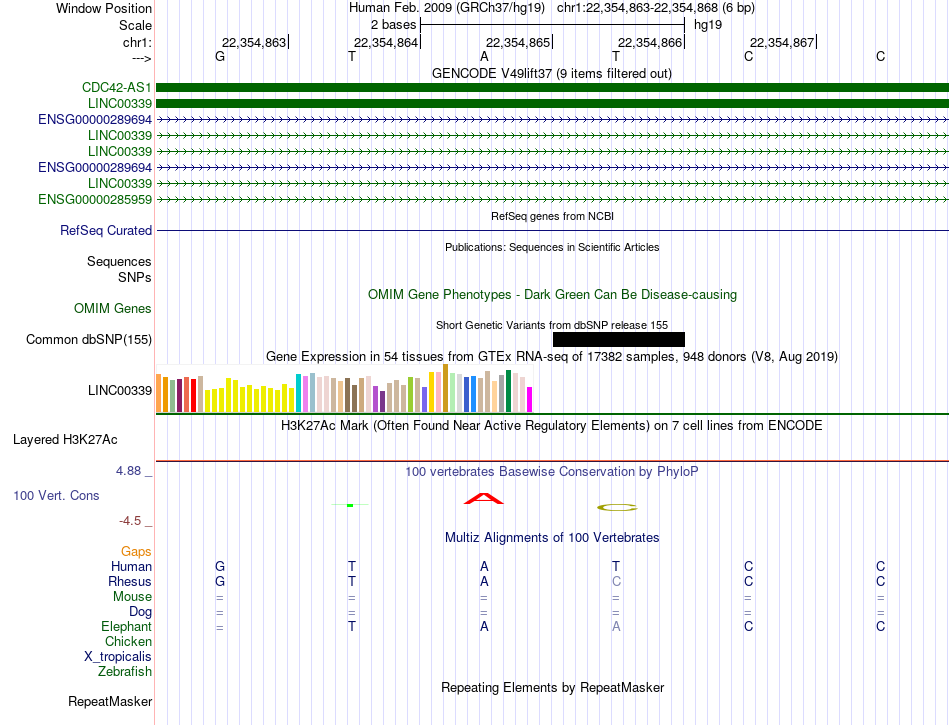The width and height of the screenshot is (950, 725).
Task: Select the Rhesus species row label
Action: coord(130,581)
